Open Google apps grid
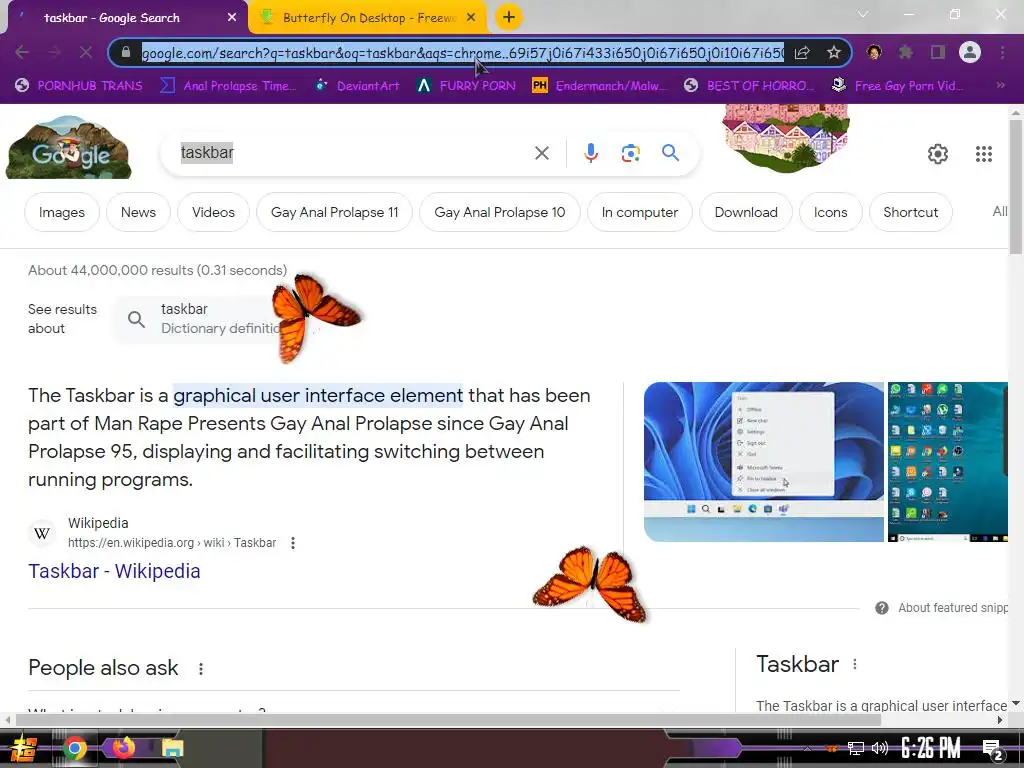 (984, 153)
